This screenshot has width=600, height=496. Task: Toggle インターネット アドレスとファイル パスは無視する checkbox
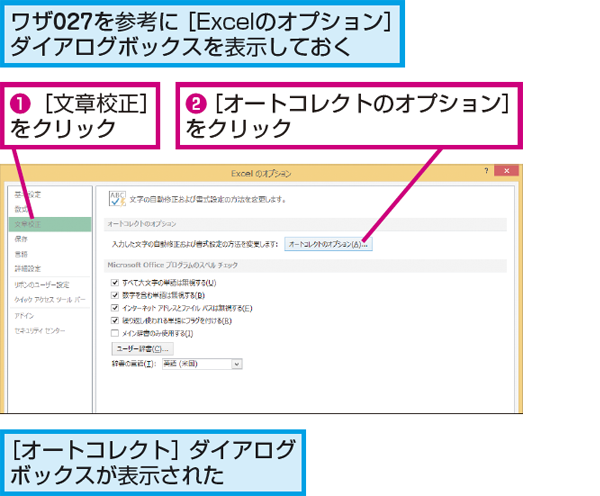pyautogui.click(x=115, y=308)
